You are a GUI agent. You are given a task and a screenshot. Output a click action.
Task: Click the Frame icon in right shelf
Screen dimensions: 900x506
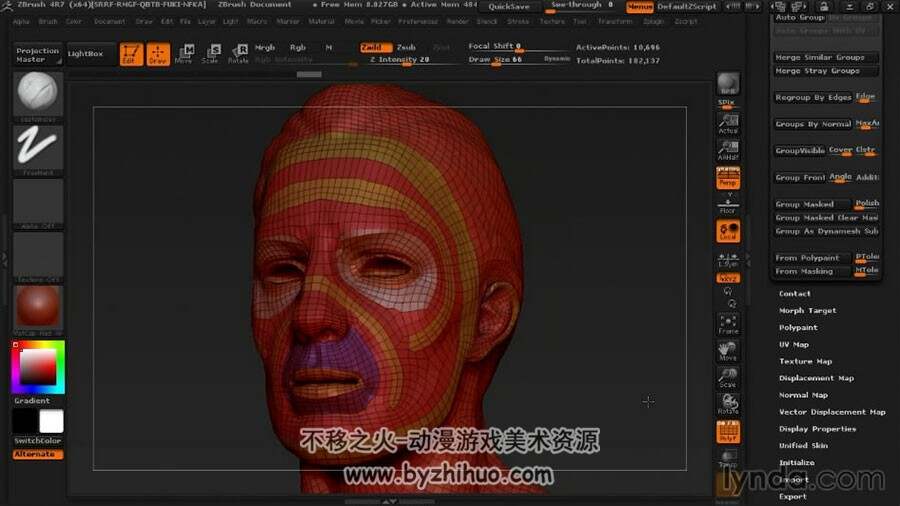click(728, 324)
